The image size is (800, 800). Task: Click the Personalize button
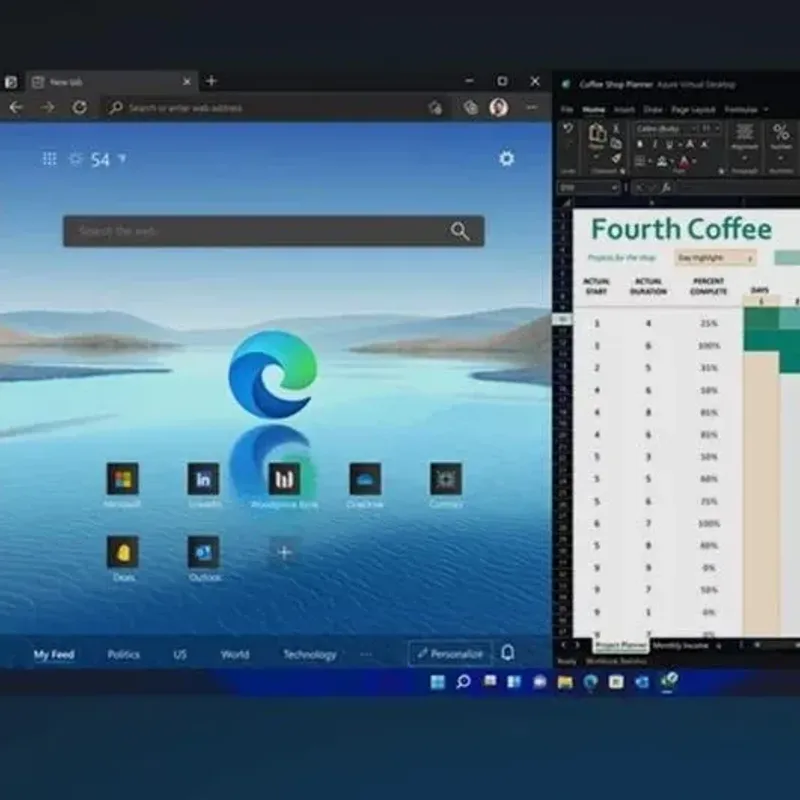pyautogui.click(x=450, y=654)
